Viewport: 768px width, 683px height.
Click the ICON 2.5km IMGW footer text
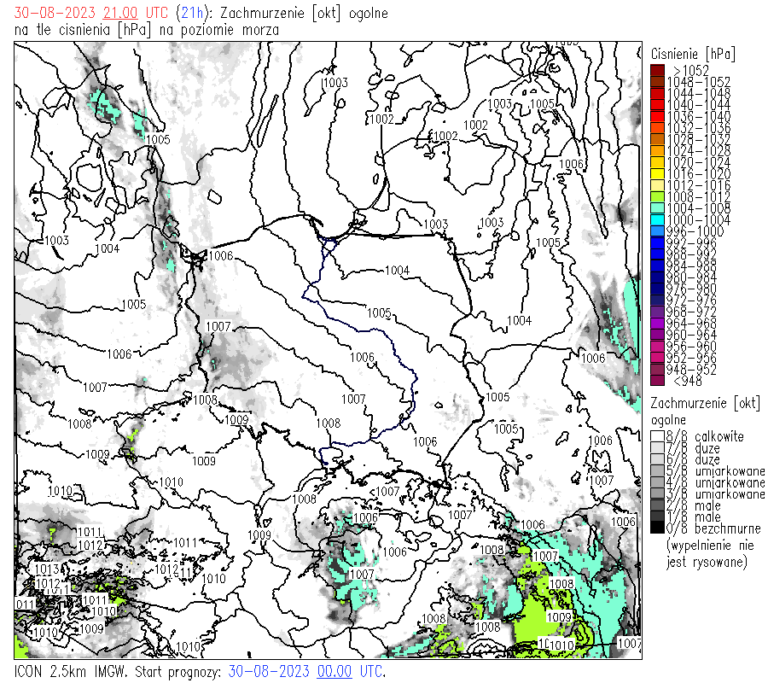tap(70, 671)
